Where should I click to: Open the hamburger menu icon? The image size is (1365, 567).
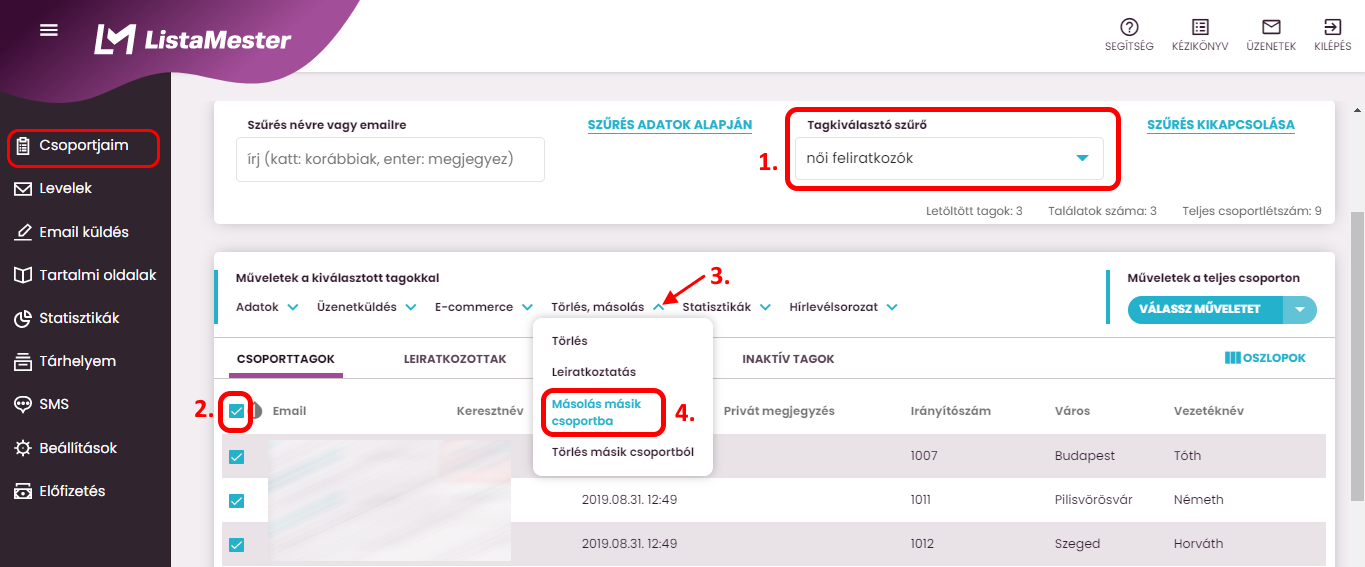point(49,30)
